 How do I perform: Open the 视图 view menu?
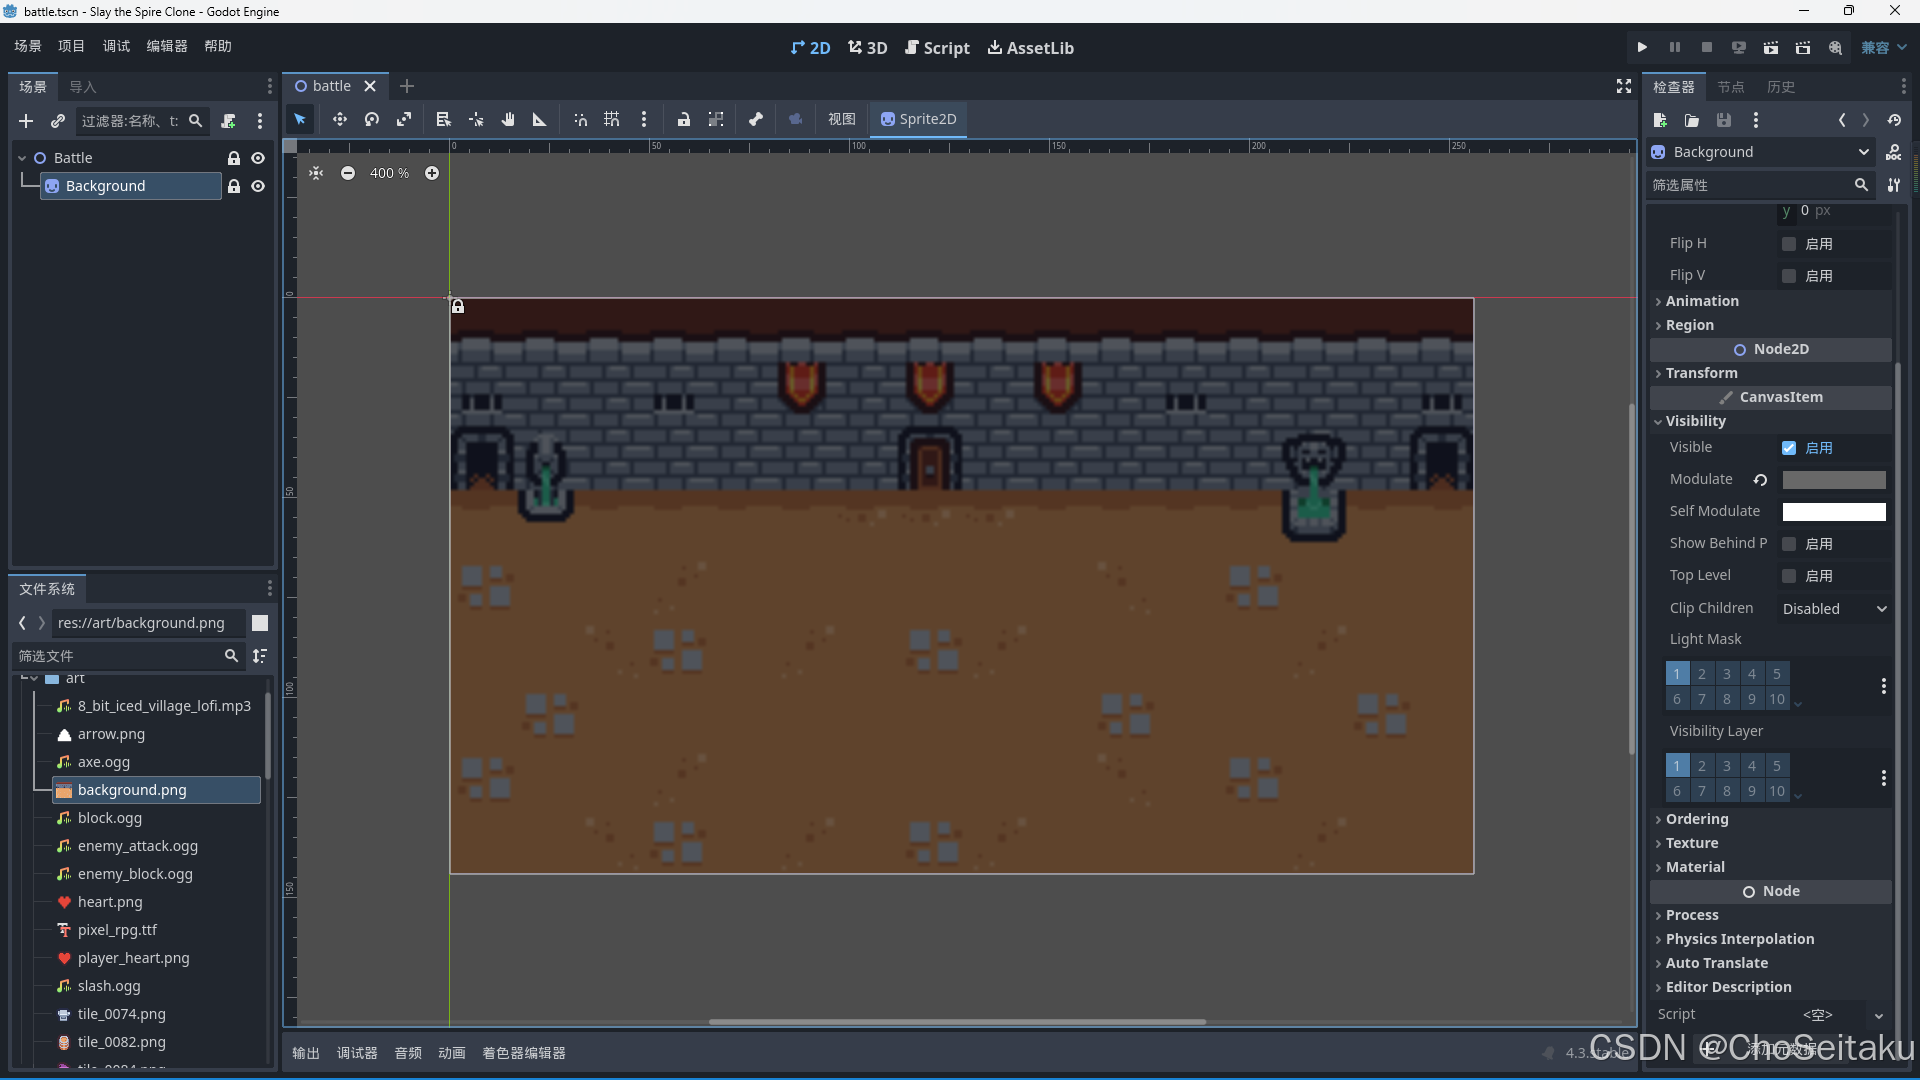tap(842, 119)
